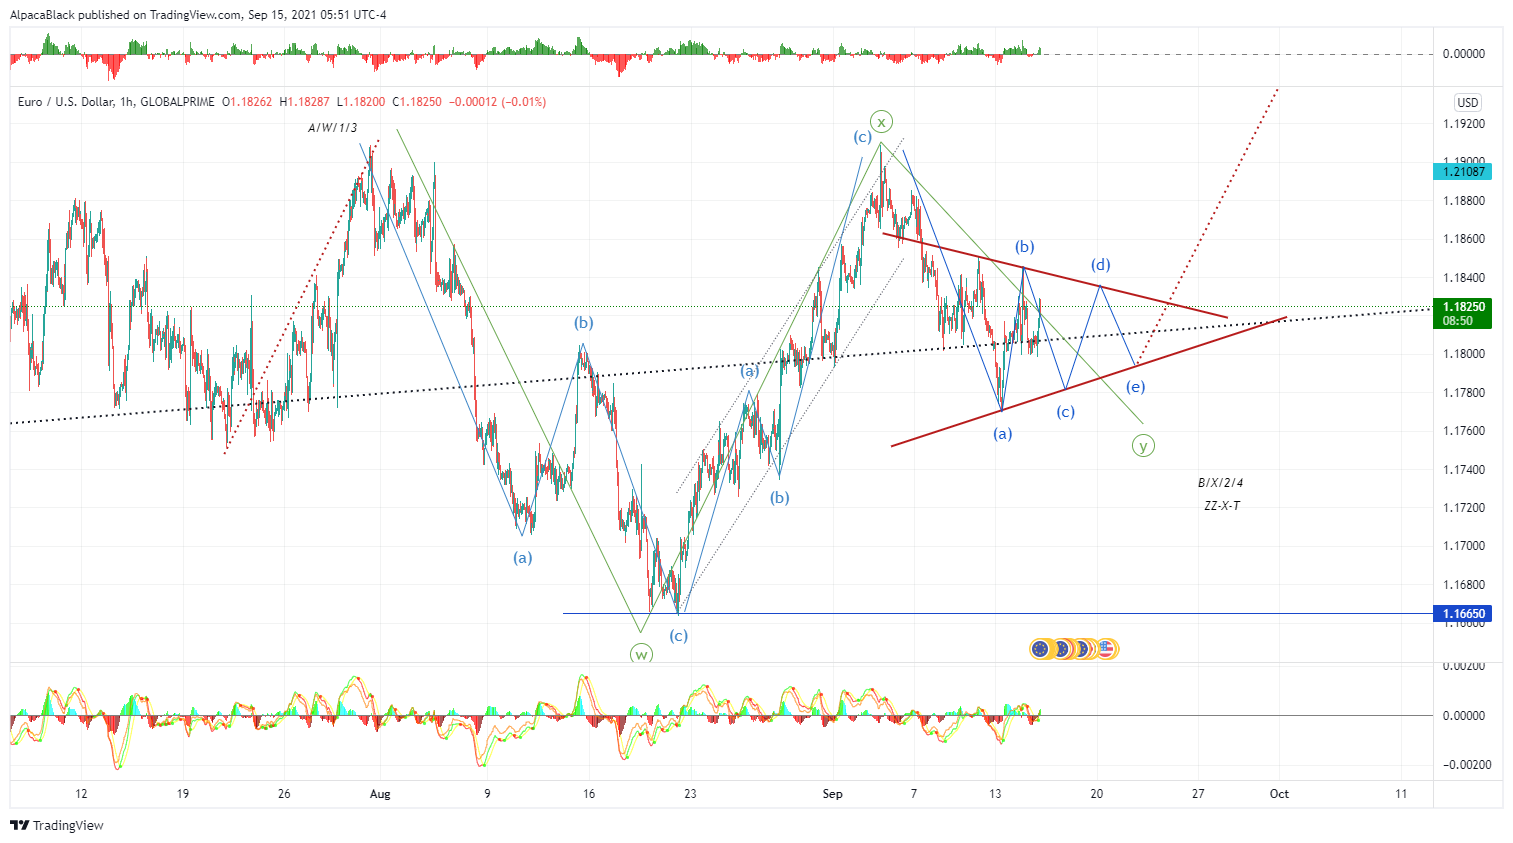Click the 1.18250 current price tag
The image size is (1513, 843).
[x=1463, y=313]
